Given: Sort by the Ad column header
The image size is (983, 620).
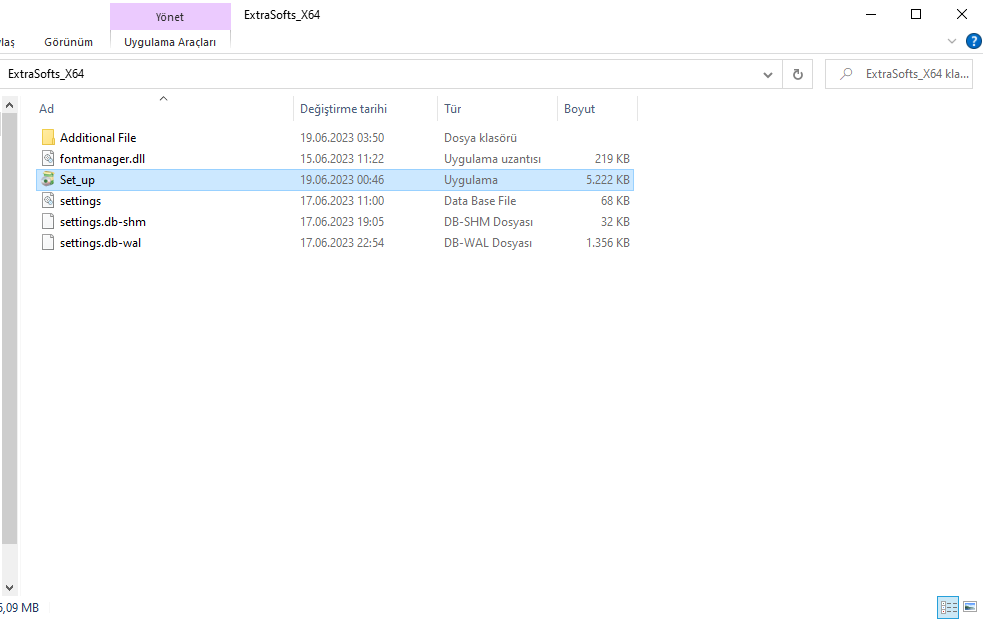Looking at the screenshot, I should click(x=46, y=108).
